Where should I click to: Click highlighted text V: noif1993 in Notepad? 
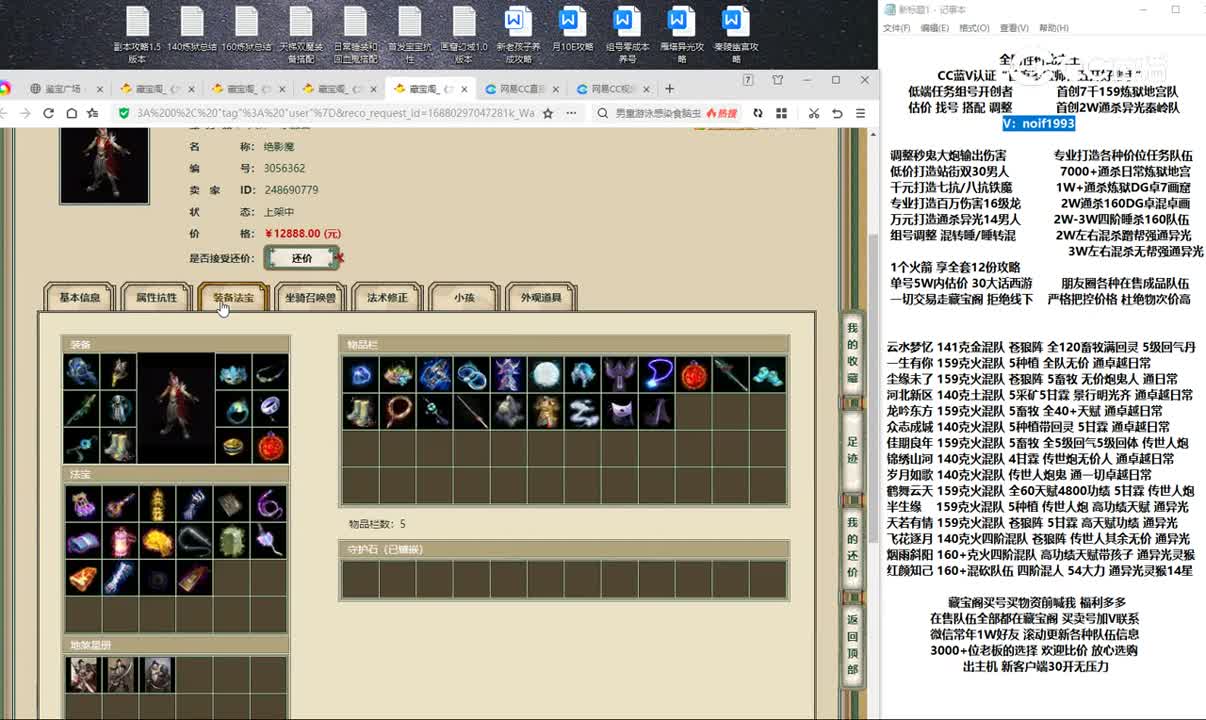tap(1038, 123)
